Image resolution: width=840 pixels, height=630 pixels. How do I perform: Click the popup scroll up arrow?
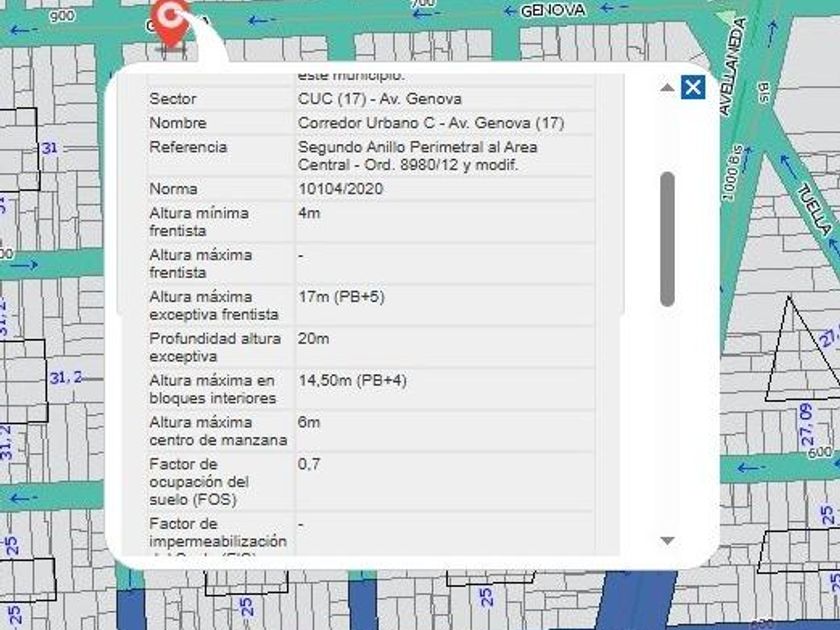(667, 88)
